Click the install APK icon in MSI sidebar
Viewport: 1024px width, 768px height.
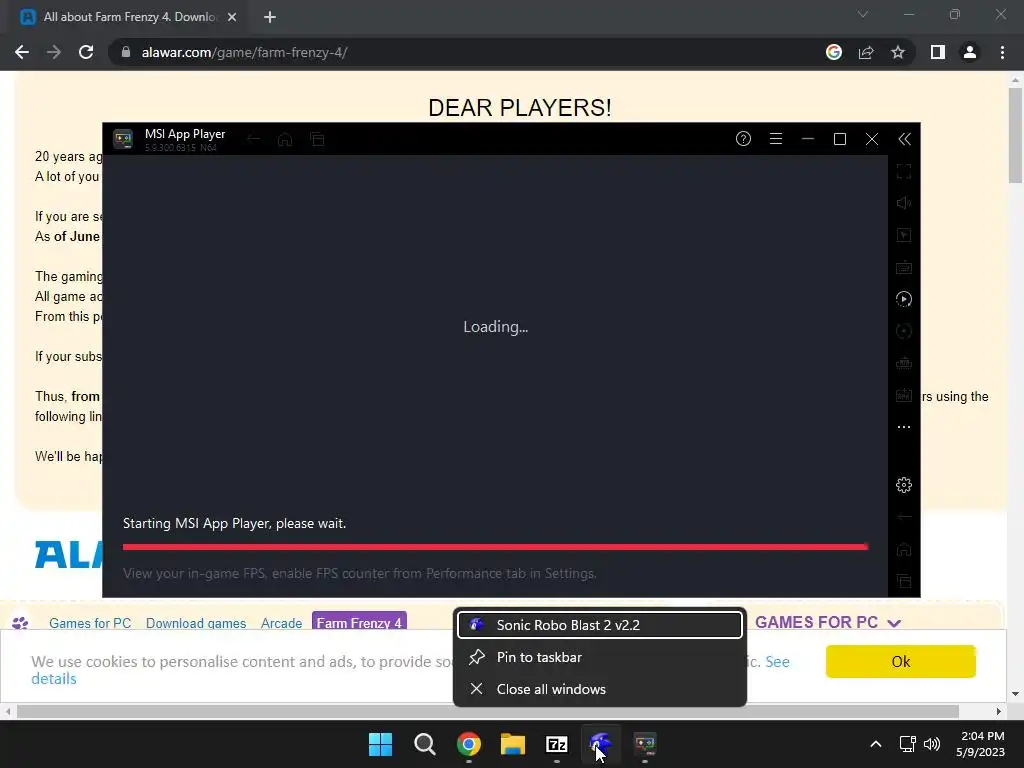pyautogui.click(x=904, y=395)
